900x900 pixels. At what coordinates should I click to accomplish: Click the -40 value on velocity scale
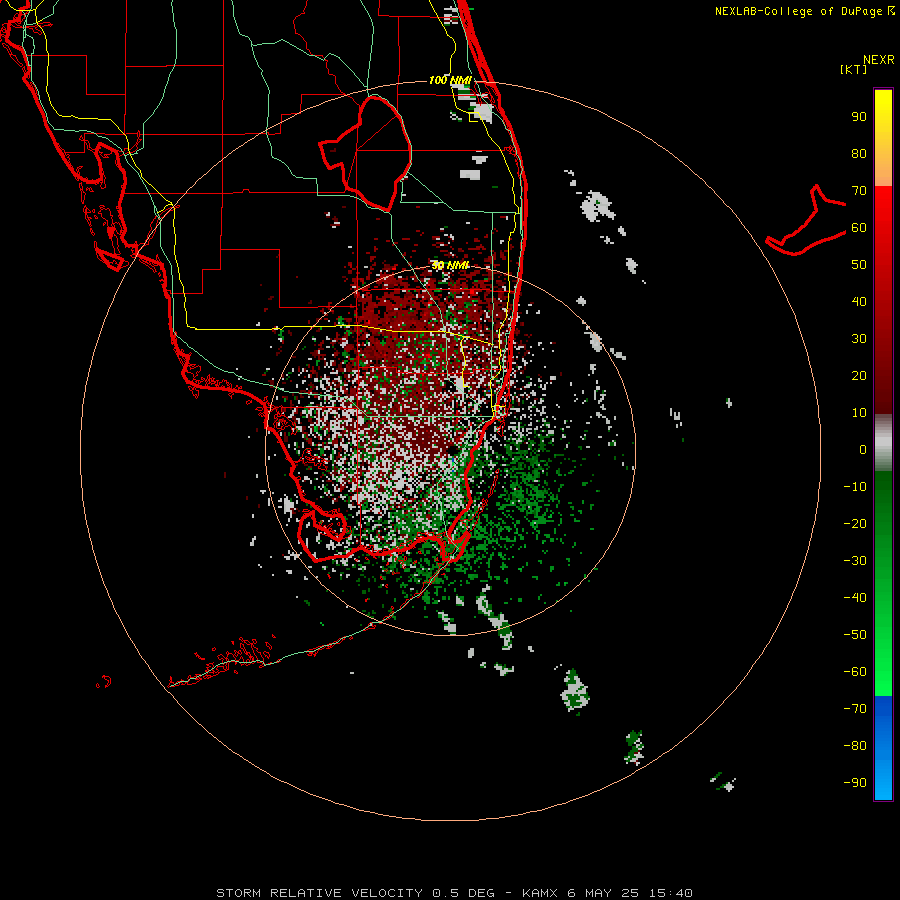(x=855, y=598)
